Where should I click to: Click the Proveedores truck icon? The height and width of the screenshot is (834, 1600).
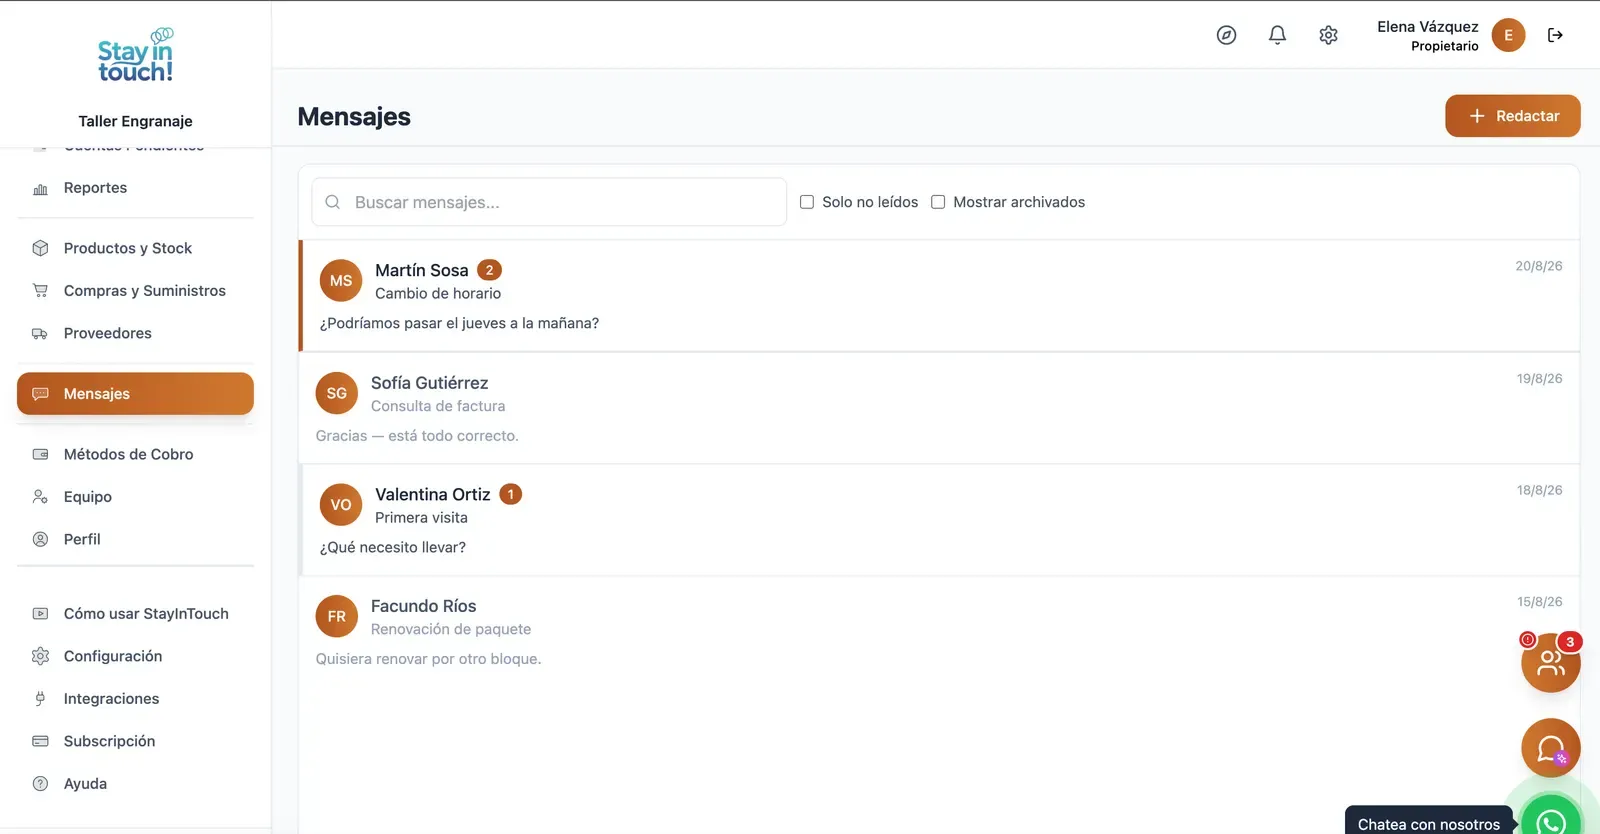point(40,333)
